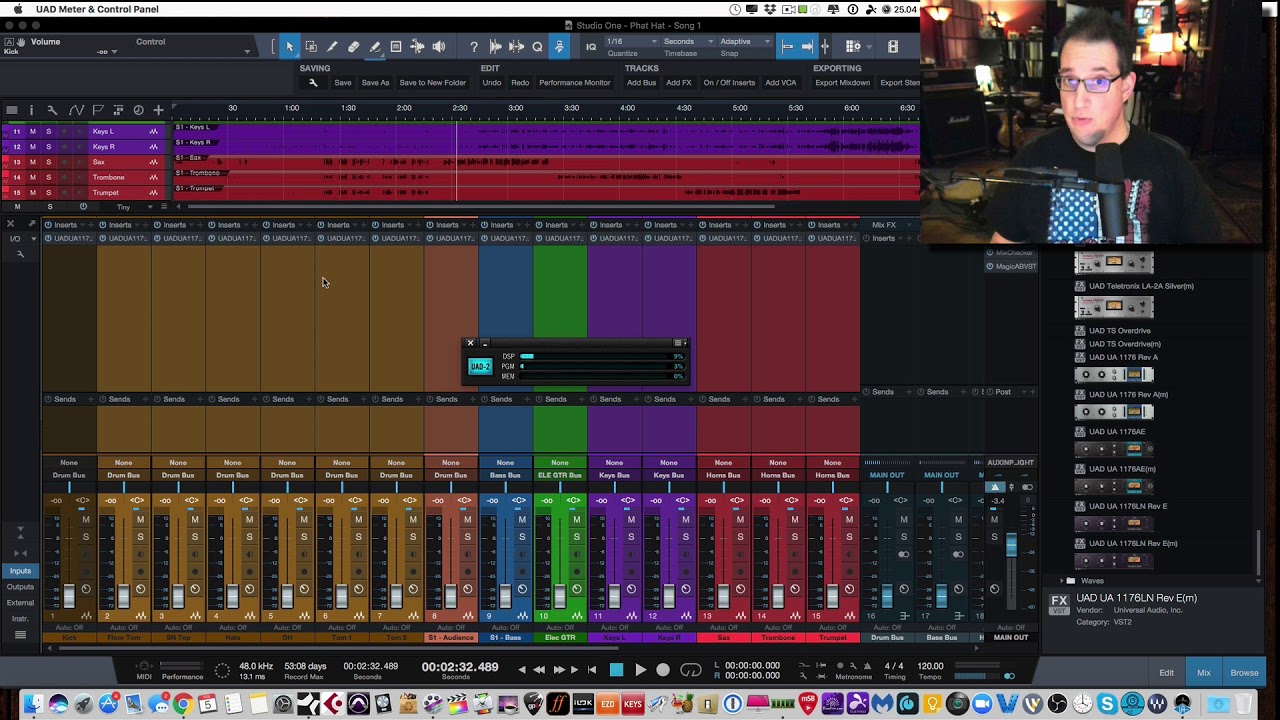1280x720 pixels.
Task: Solo the Sax track
Action: pyautogui.click(x=48, y=162)
